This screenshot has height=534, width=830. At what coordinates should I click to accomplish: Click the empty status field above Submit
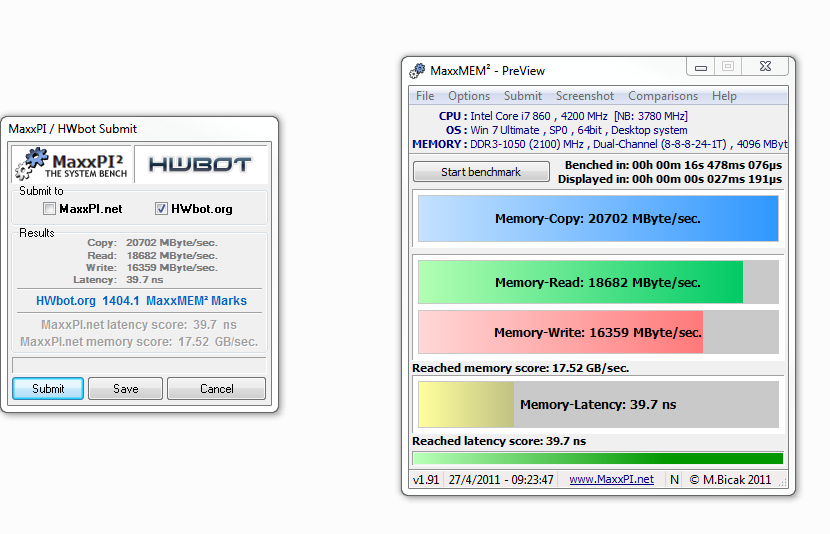139,365
